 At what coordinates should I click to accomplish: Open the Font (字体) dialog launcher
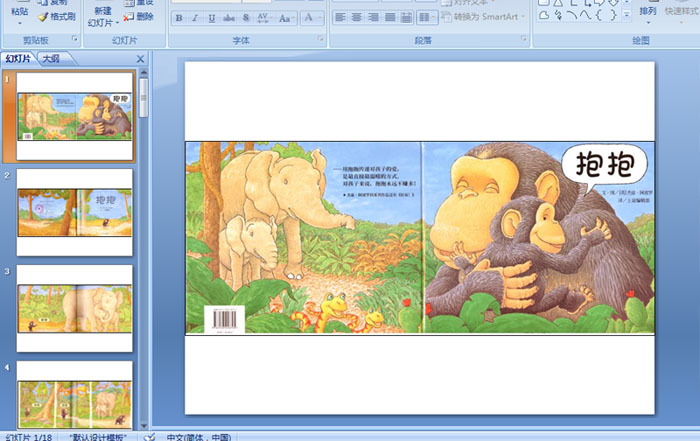click(x=321, y=39)
